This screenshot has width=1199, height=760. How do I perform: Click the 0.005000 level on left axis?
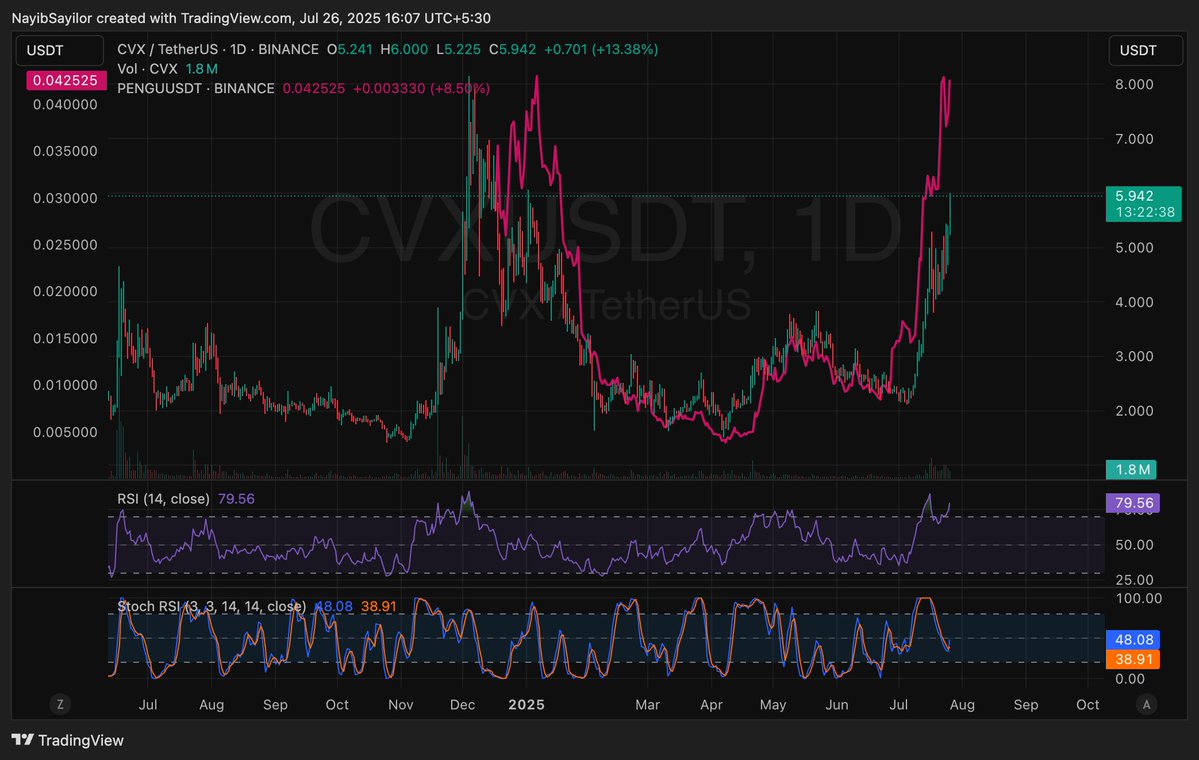[x=65, y=432]
